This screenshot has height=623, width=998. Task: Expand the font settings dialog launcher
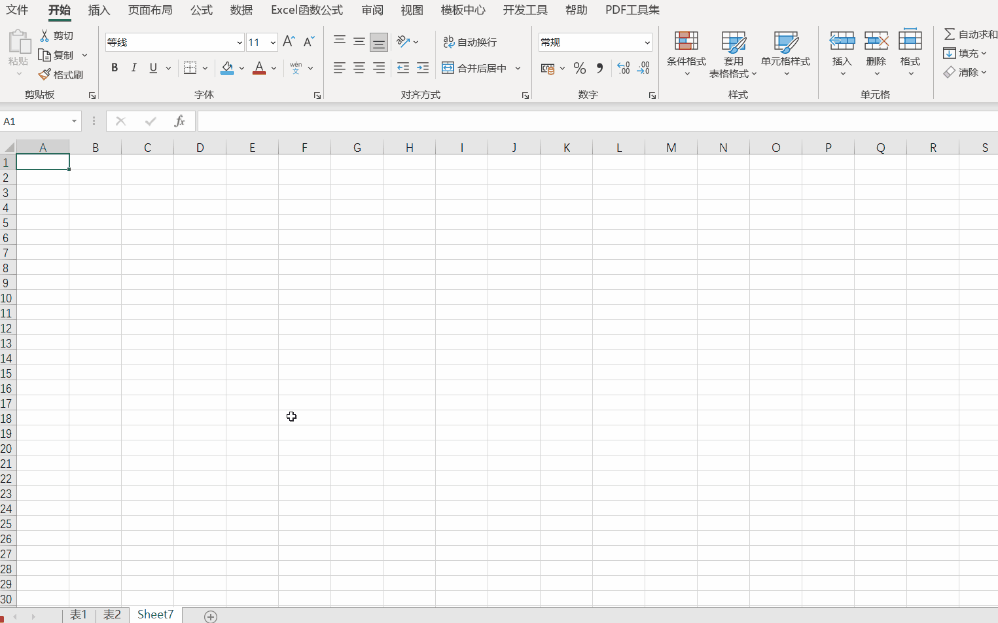tap(317, 95)
